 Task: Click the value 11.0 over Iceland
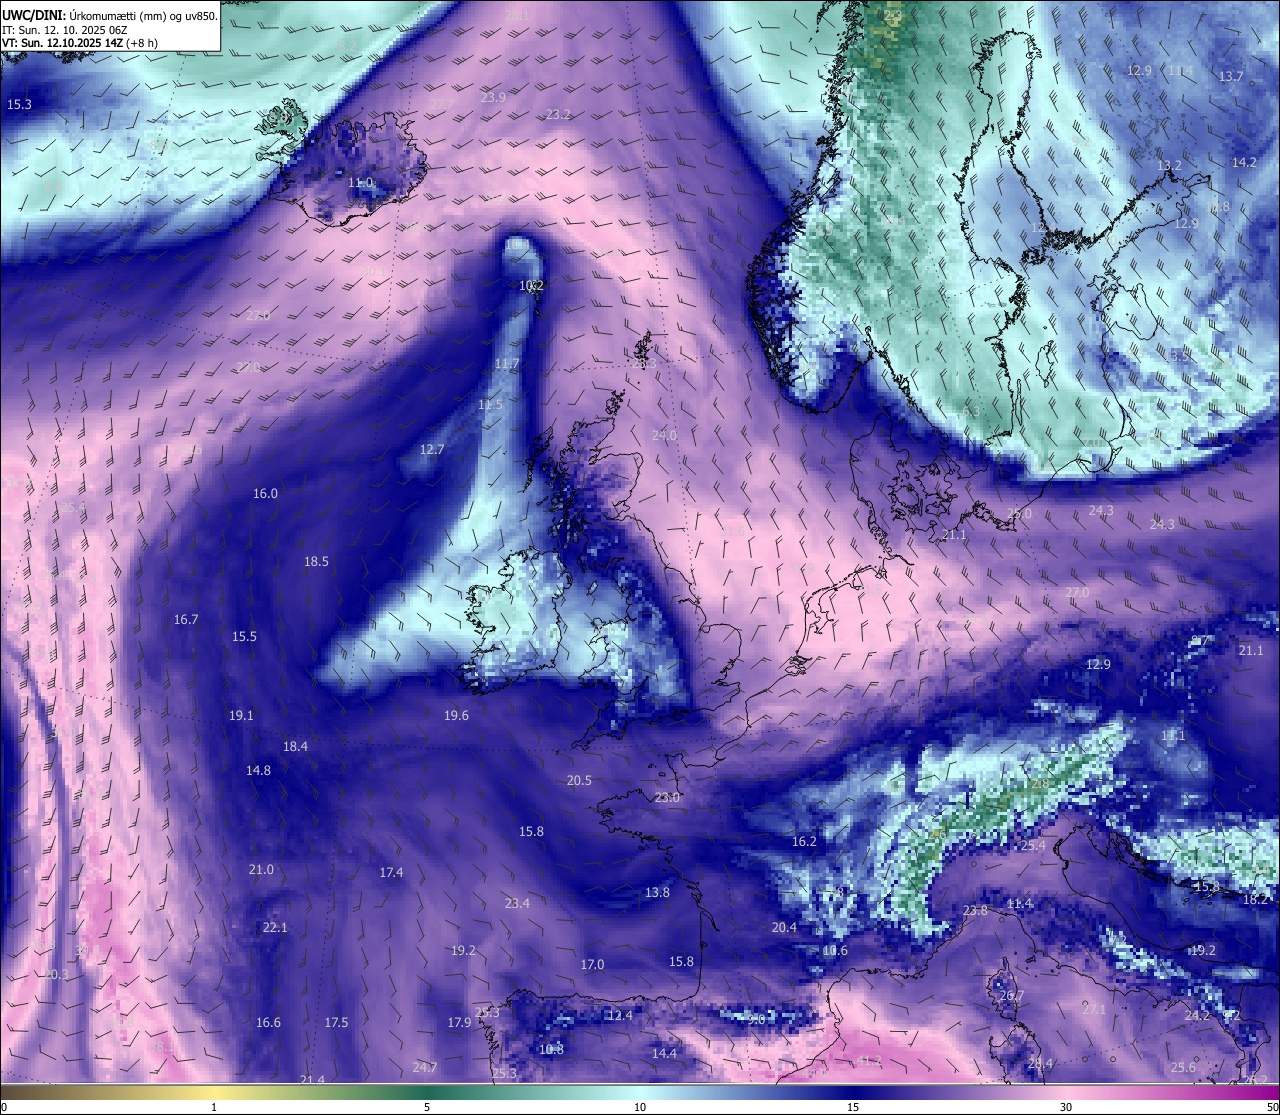361,183
